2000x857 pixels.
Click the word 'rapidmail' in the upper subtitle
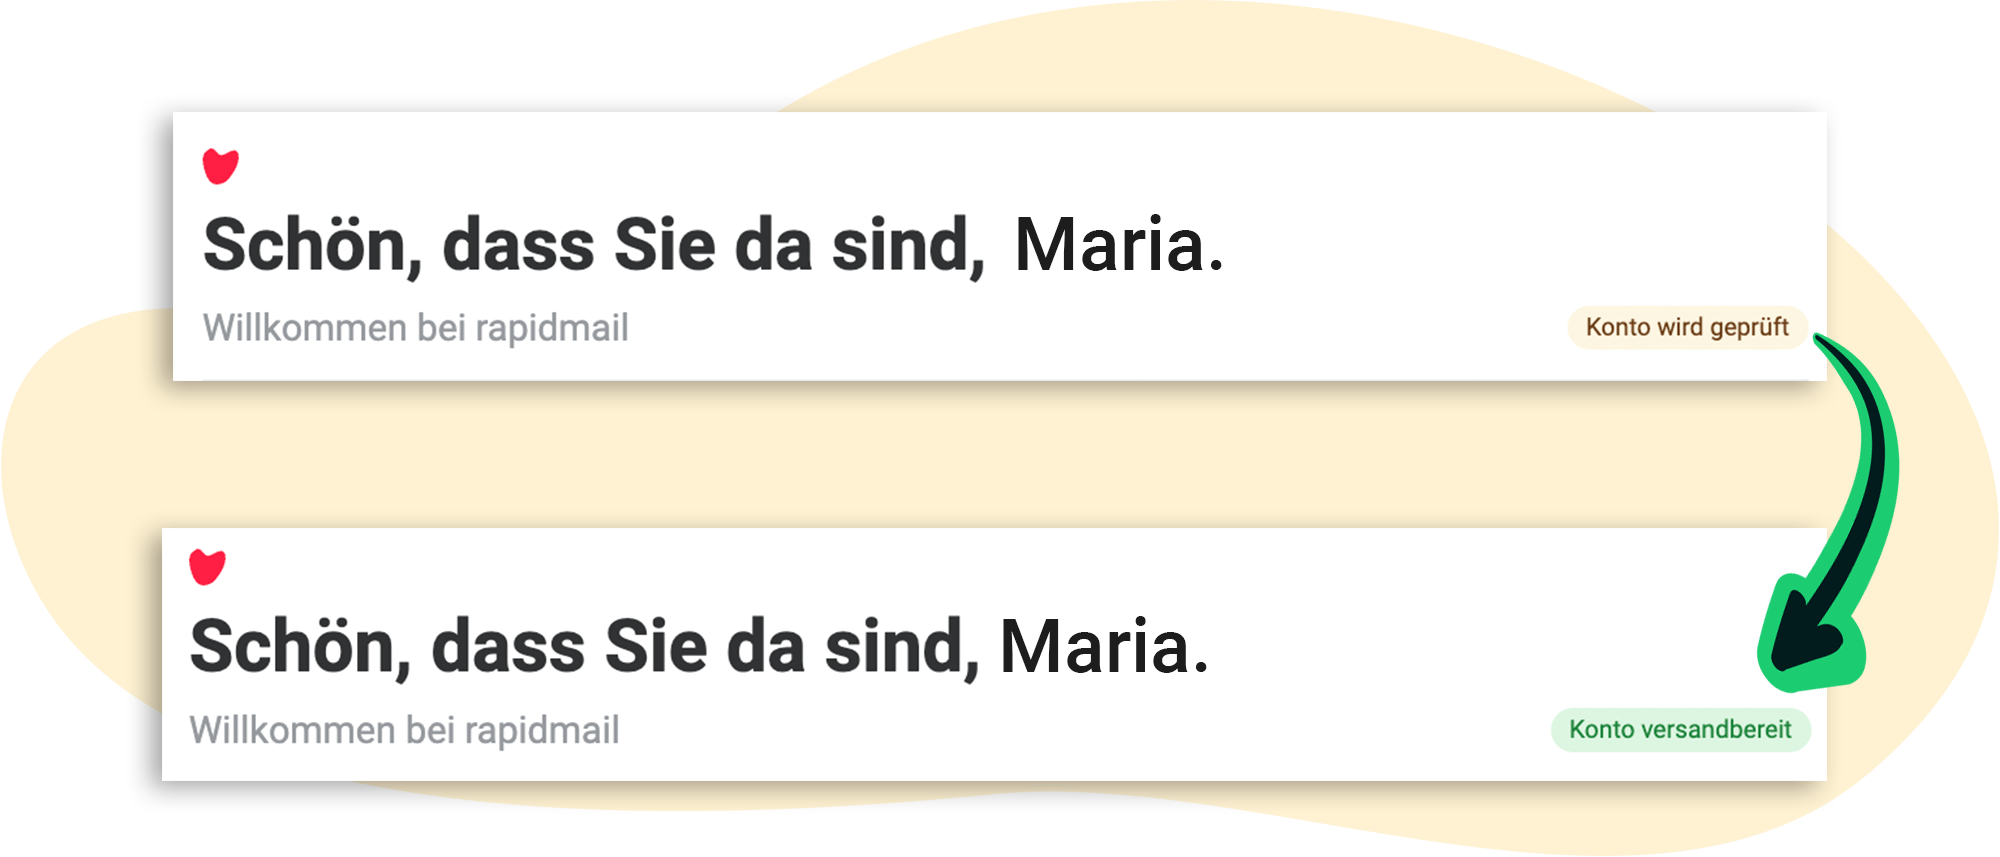click(x=551, y=328)
